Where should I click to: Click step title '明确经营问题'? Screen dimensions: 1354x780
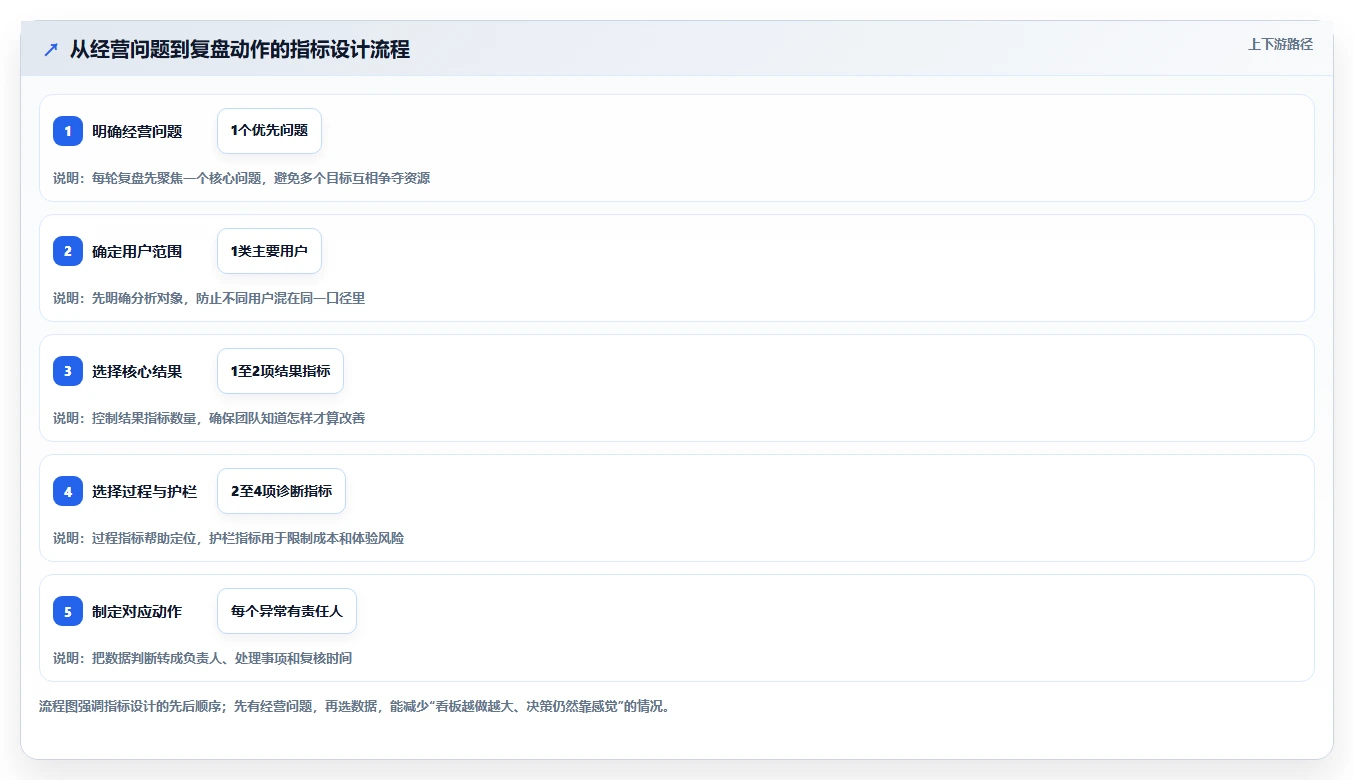[137, 131]
